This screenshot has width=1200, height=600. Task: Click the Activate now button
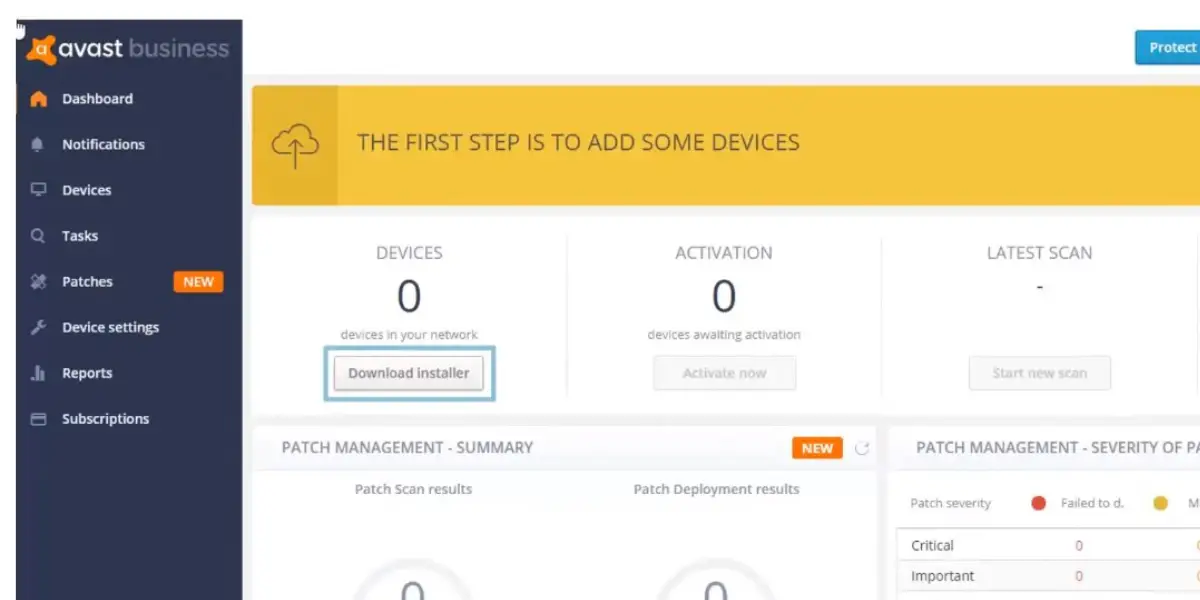click(725, 373)
